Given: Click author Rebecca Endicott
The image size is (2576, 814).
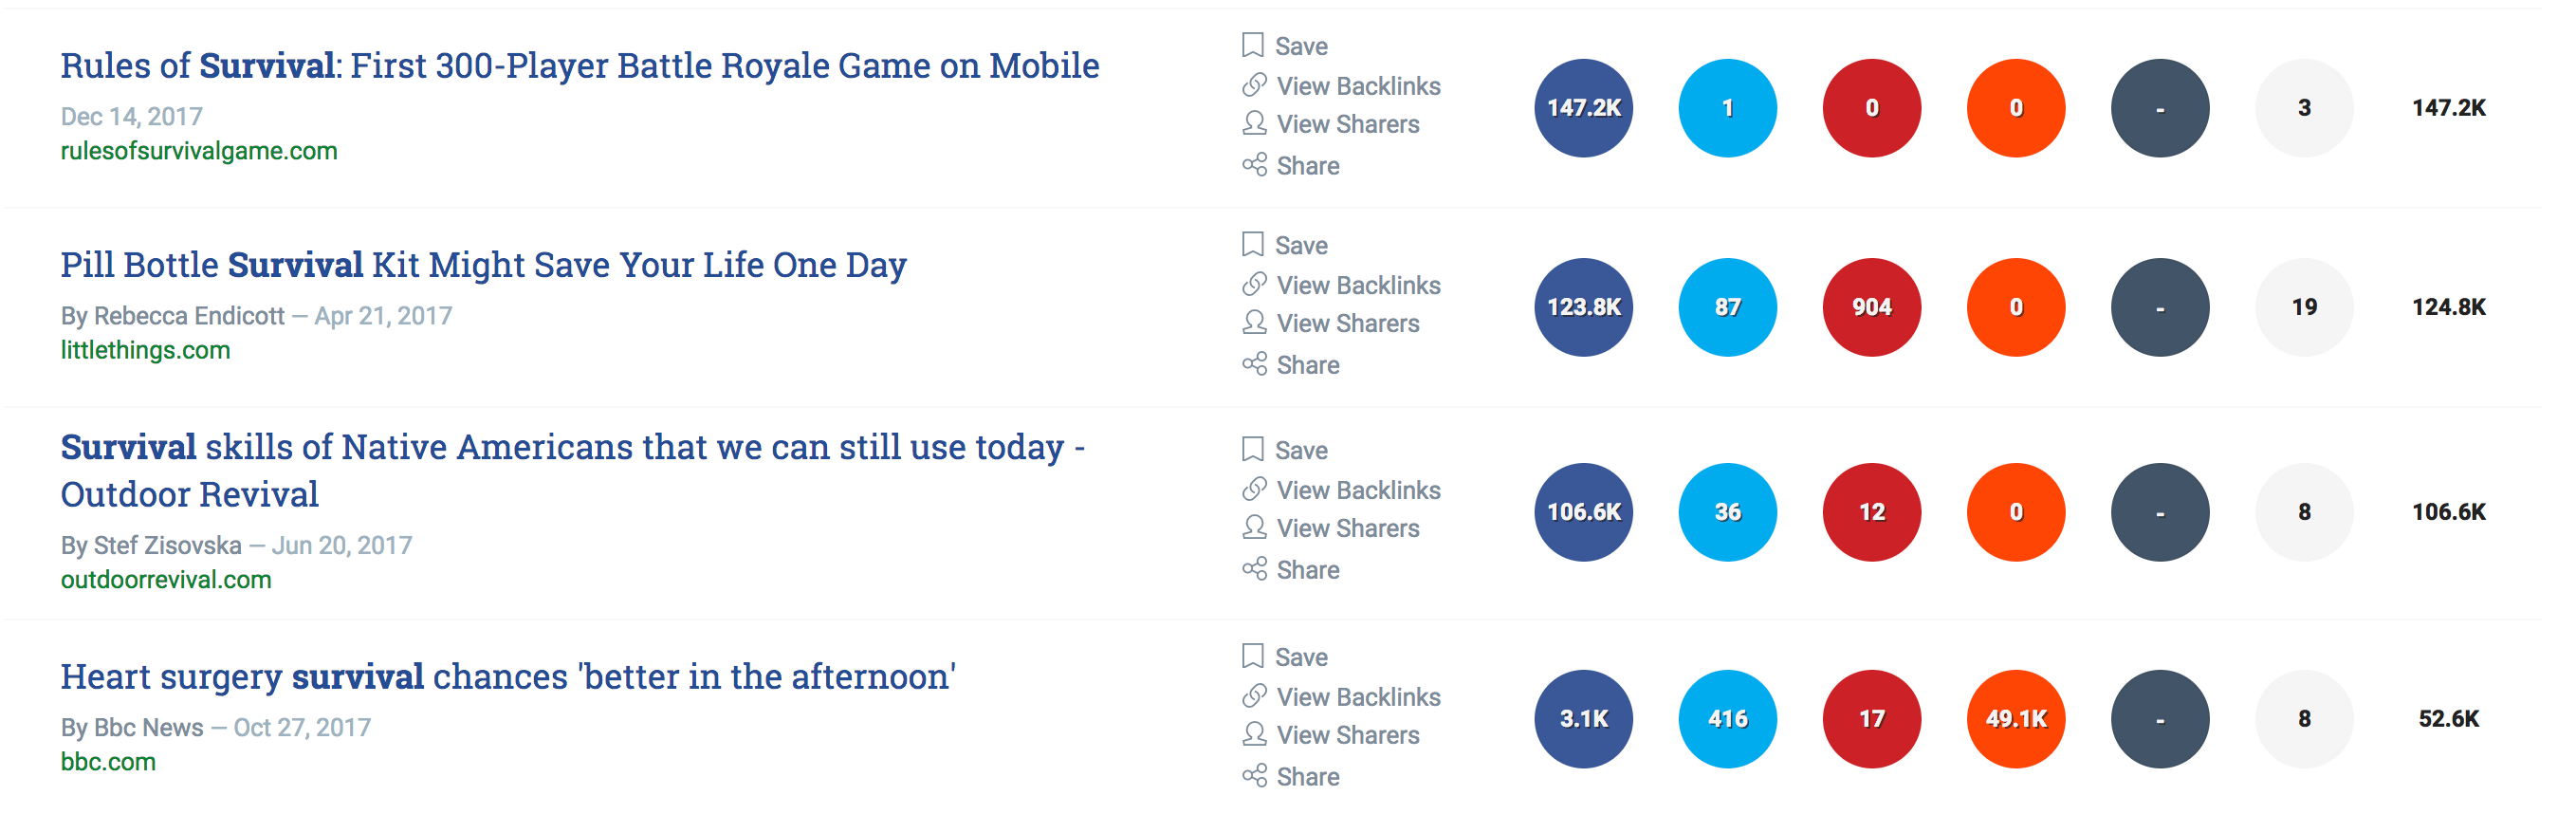Looking at the screenshot, I should pyautogui.click(x=189, y=316).
